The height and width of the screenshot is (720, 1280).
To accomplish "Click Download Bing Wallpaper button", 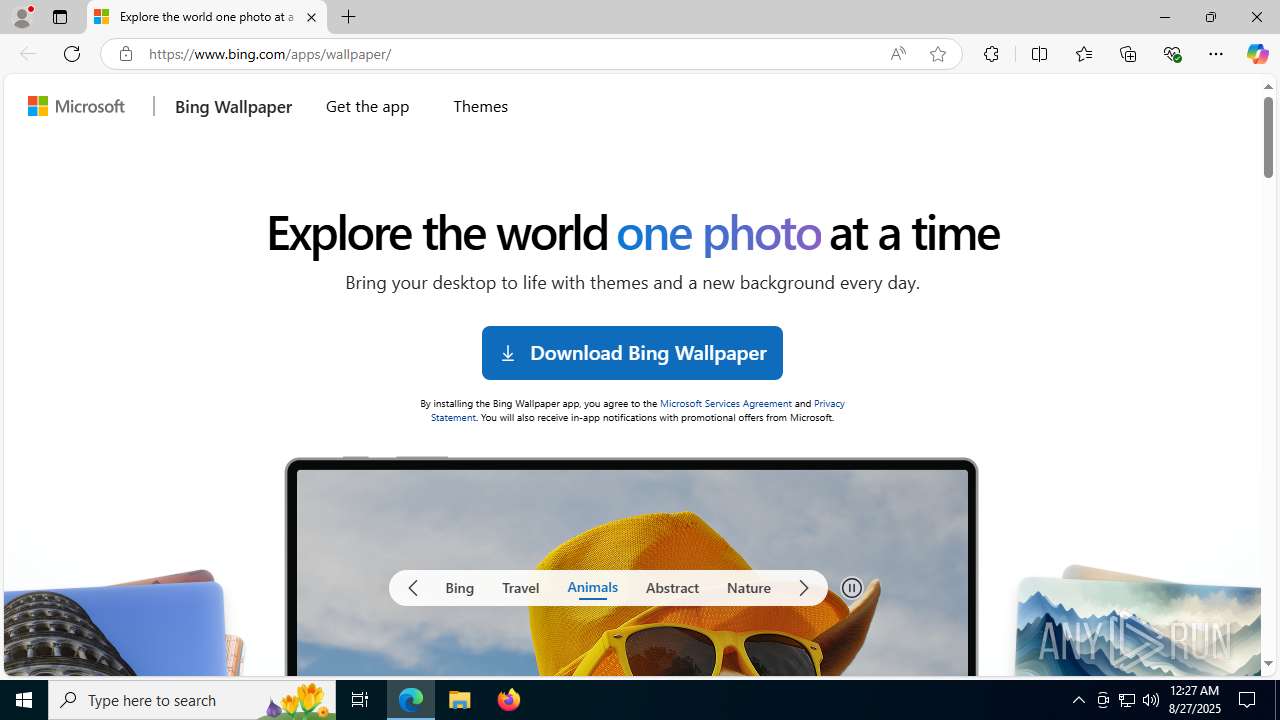I will click(632, 353).
